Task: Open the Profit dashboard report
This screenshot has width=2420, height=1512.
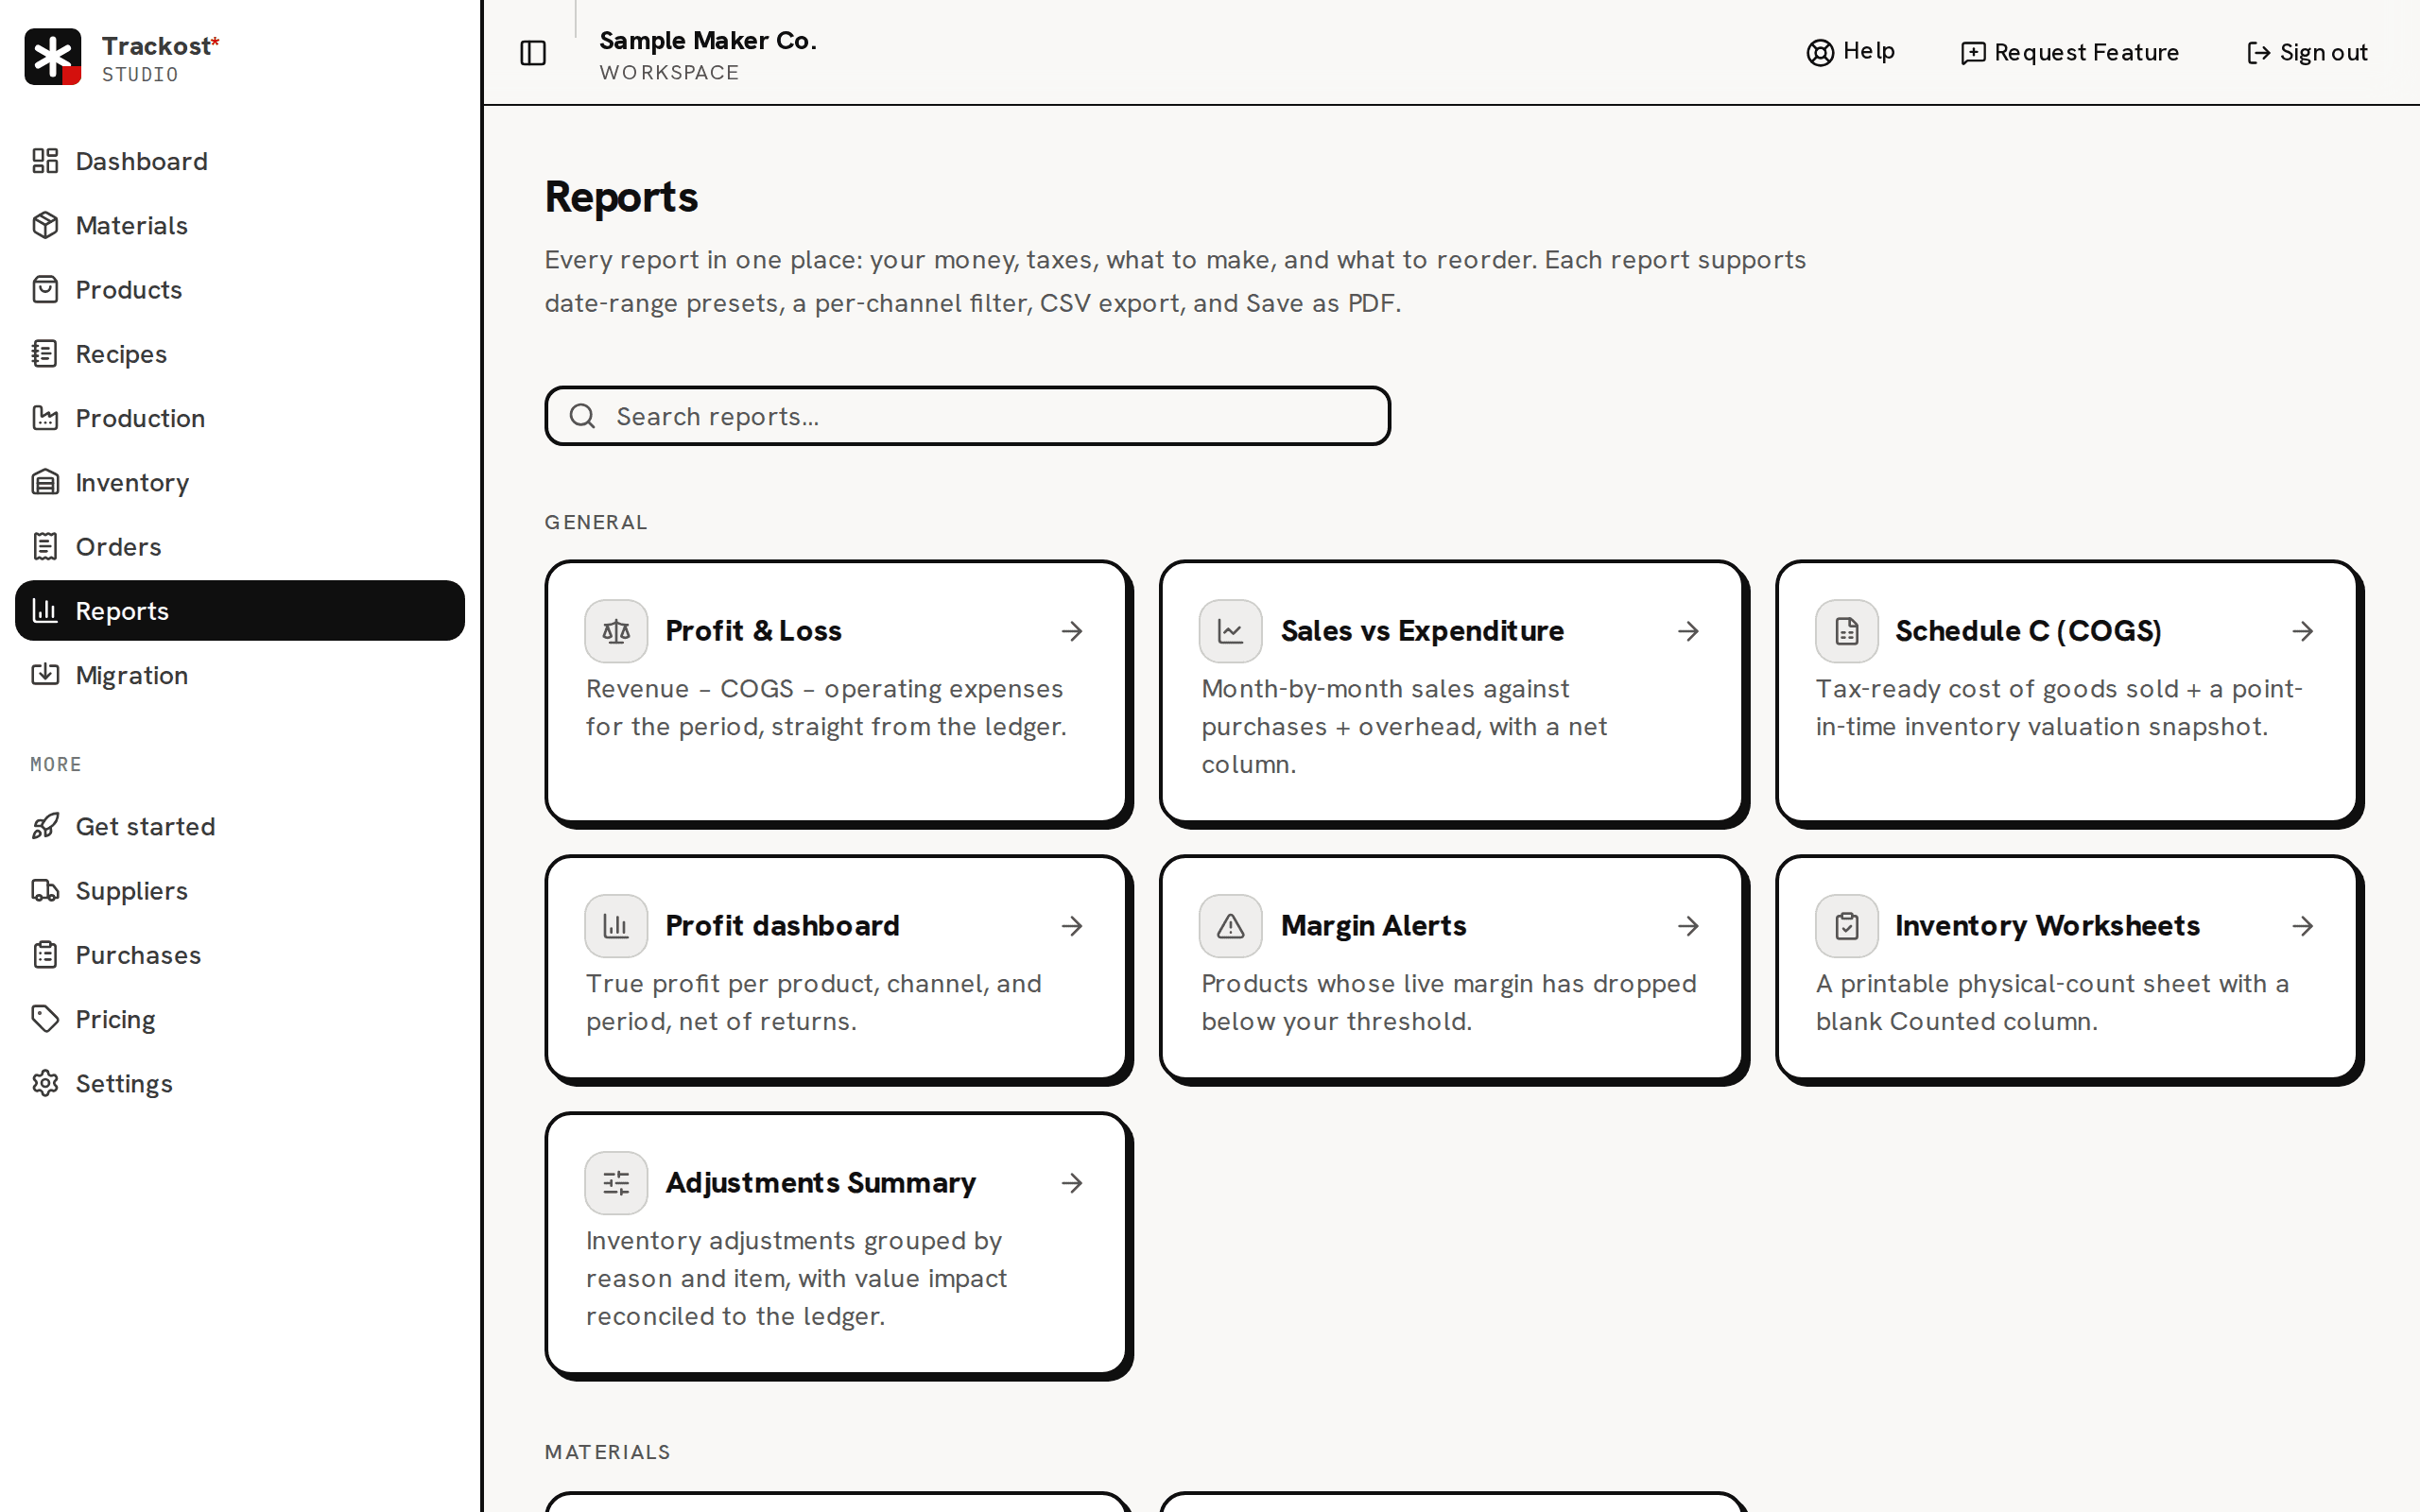Action: [x=837, y=968]
